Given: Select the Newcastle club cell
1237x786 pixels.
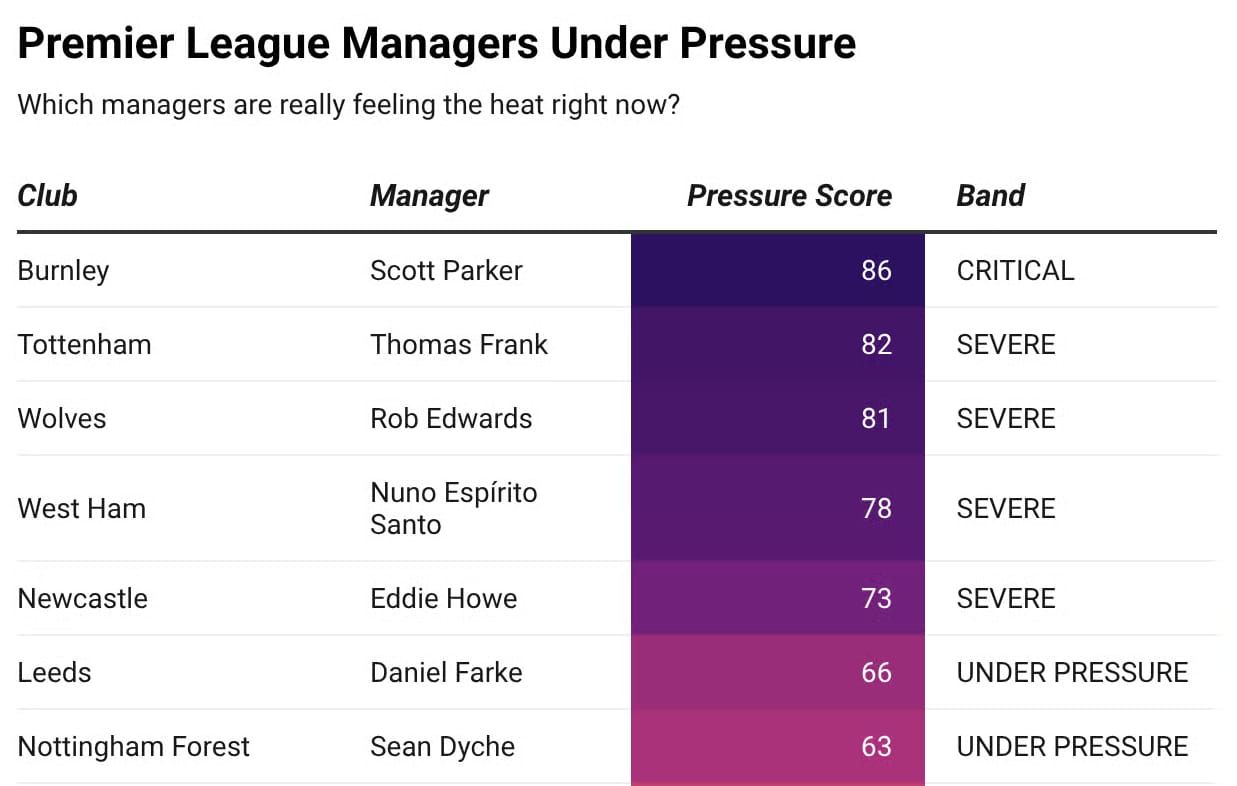Looking at the screenshot, I should click(x=82, y=598).
